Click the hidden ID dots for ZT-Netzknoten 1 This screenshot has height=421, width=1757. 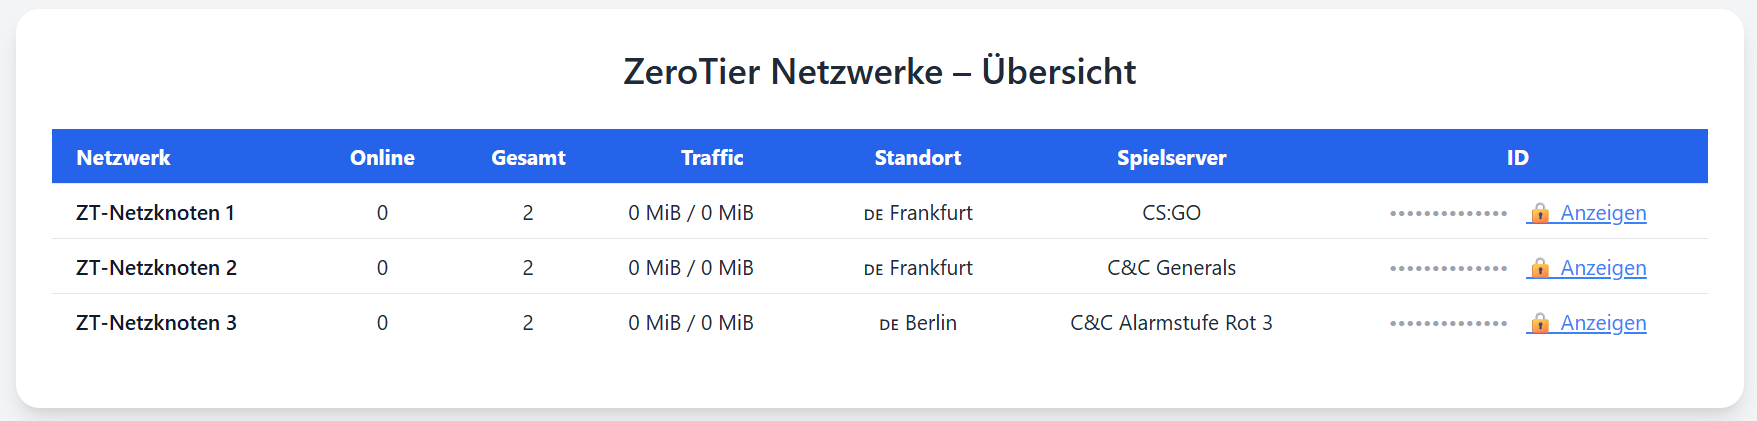tap(1448, 213)
